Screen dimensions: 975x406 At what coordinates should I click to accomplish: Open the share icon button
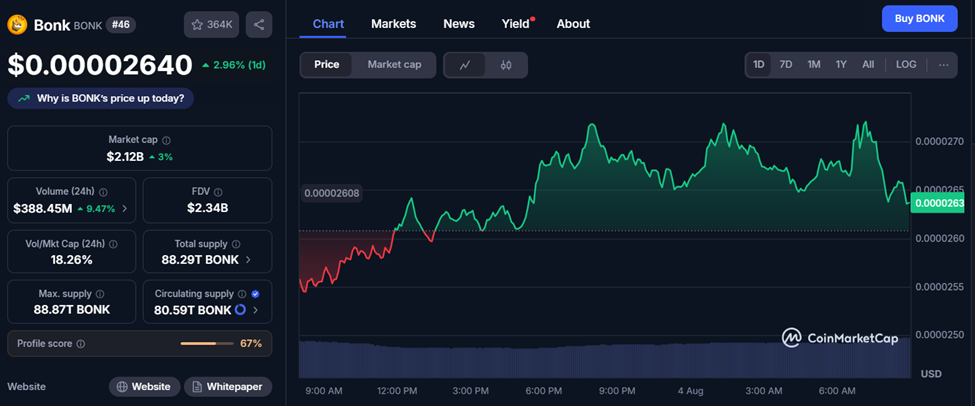[259, 25]
